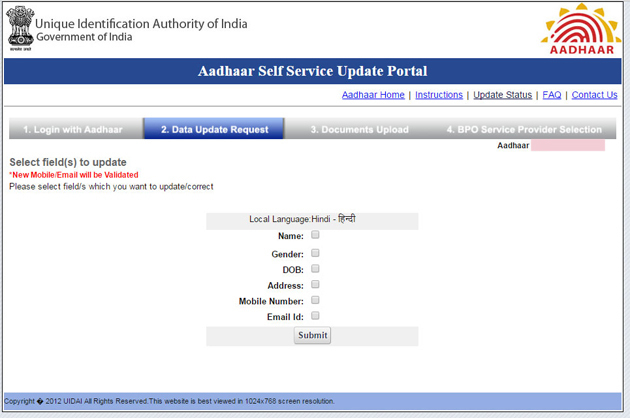Open the Documents Upload step tab

tap(359, 129)
